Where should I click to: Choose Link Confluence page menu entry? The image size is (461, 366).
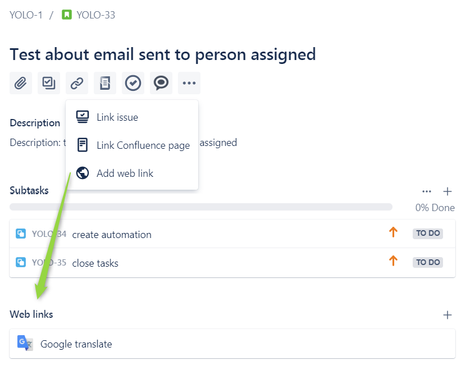pyautogui.click(x=132, y=145)
